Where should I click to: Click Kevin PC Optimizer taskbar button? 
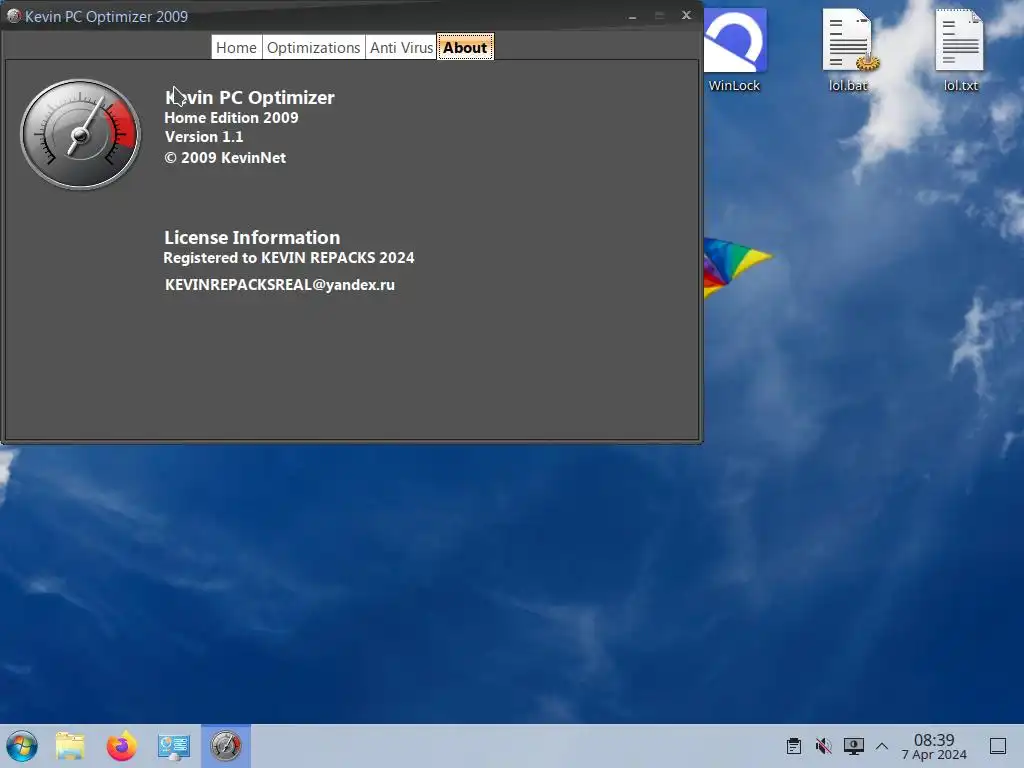(x=225, y=746)
